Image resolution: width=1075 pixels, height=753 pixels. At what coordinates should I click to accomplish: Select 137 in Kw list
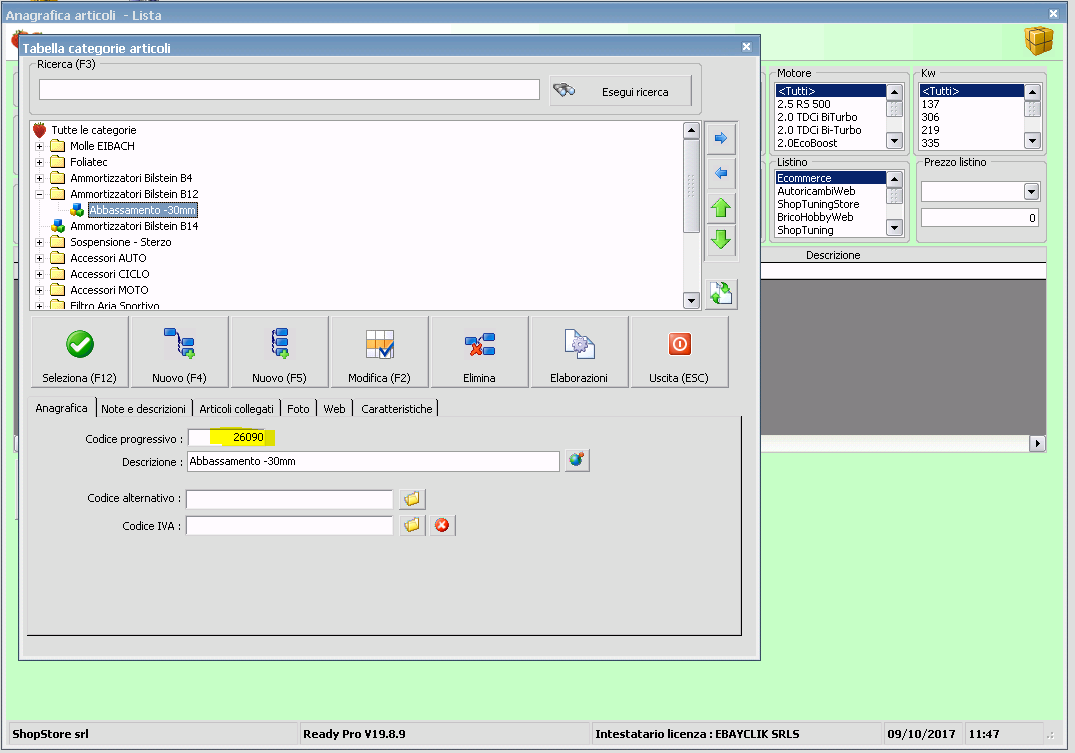coord(971,104)
